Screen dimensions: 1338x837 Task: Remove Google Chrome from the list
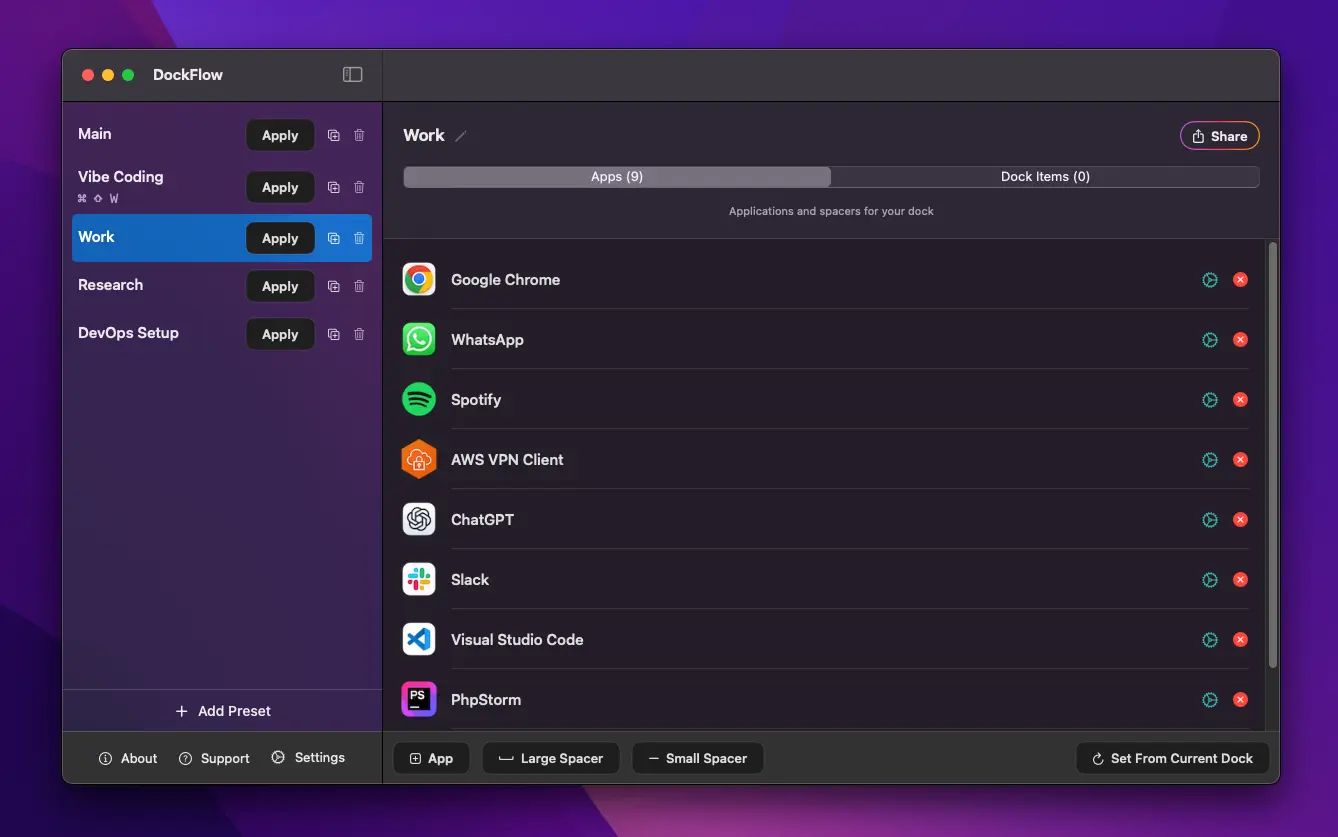coord(1240,280)
